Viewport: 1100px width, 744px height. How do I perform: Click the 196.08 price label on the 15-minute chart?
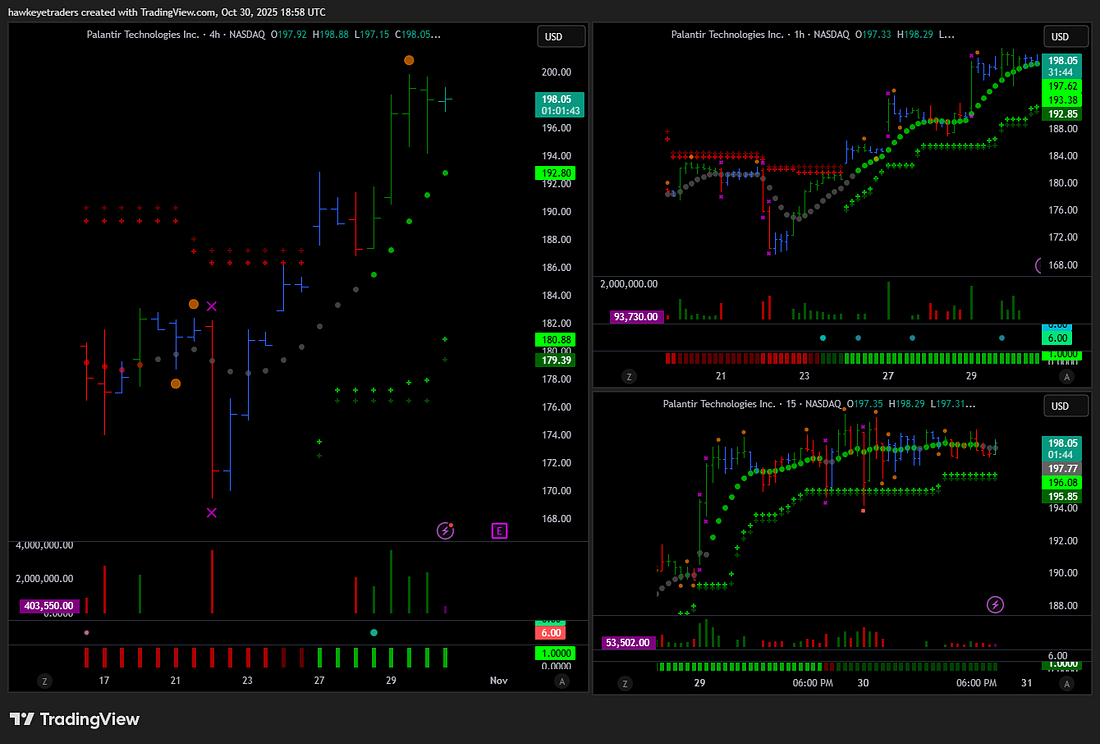pos(1062,482)
